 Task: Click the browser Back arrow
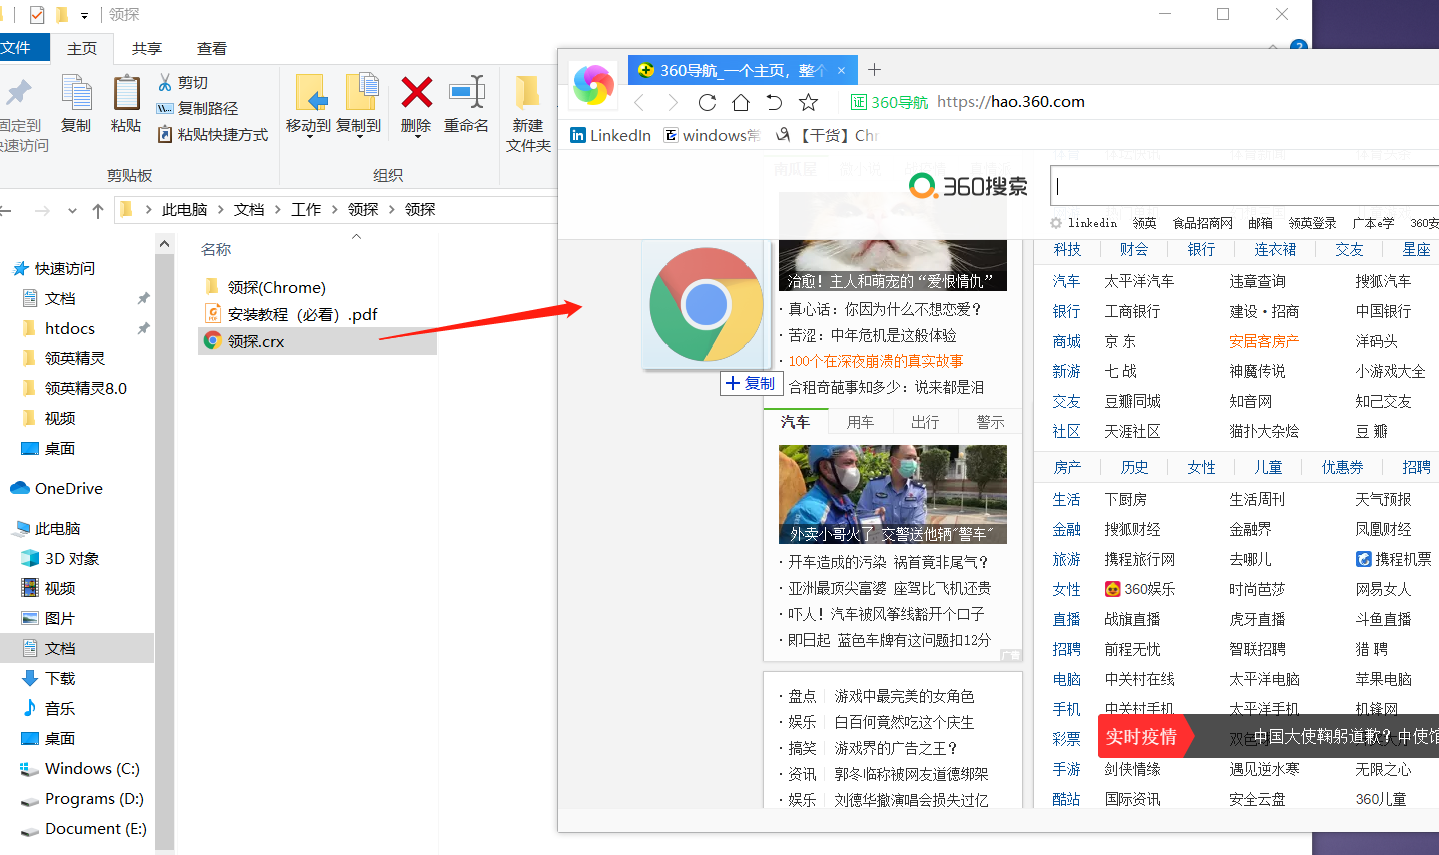pos(639,102)
